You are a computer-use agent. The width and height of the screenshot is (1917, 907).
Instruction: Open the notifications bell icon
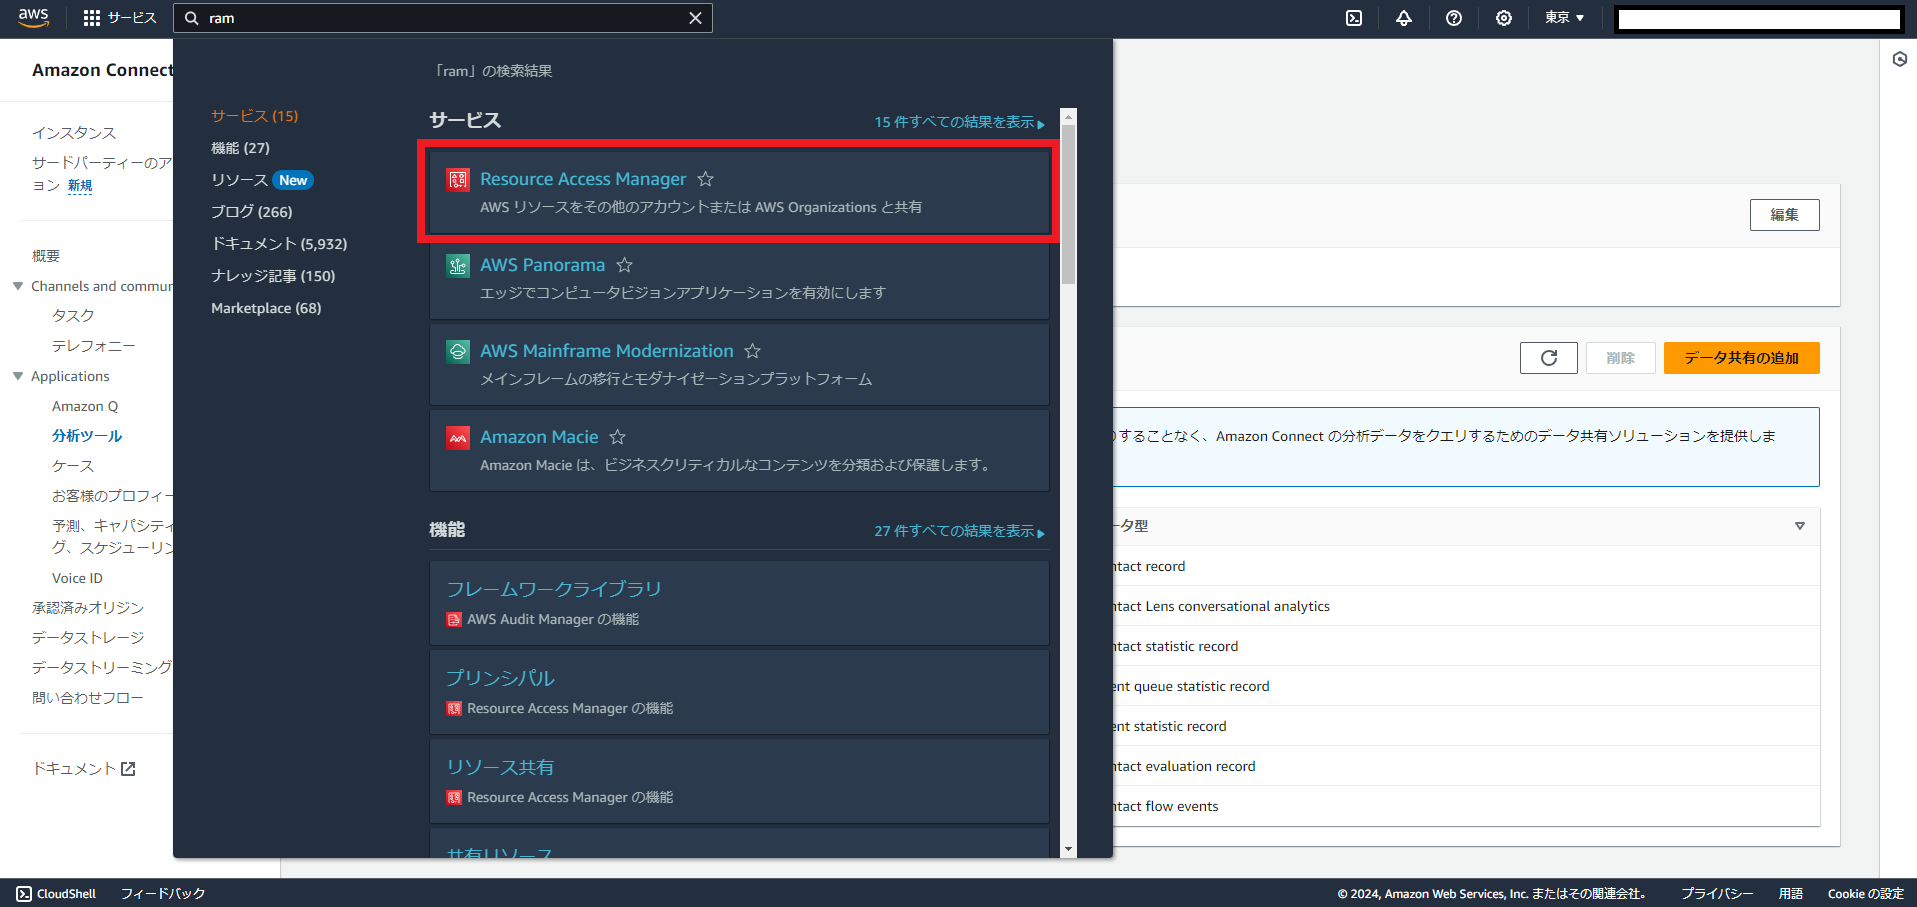pos(1404,18)
